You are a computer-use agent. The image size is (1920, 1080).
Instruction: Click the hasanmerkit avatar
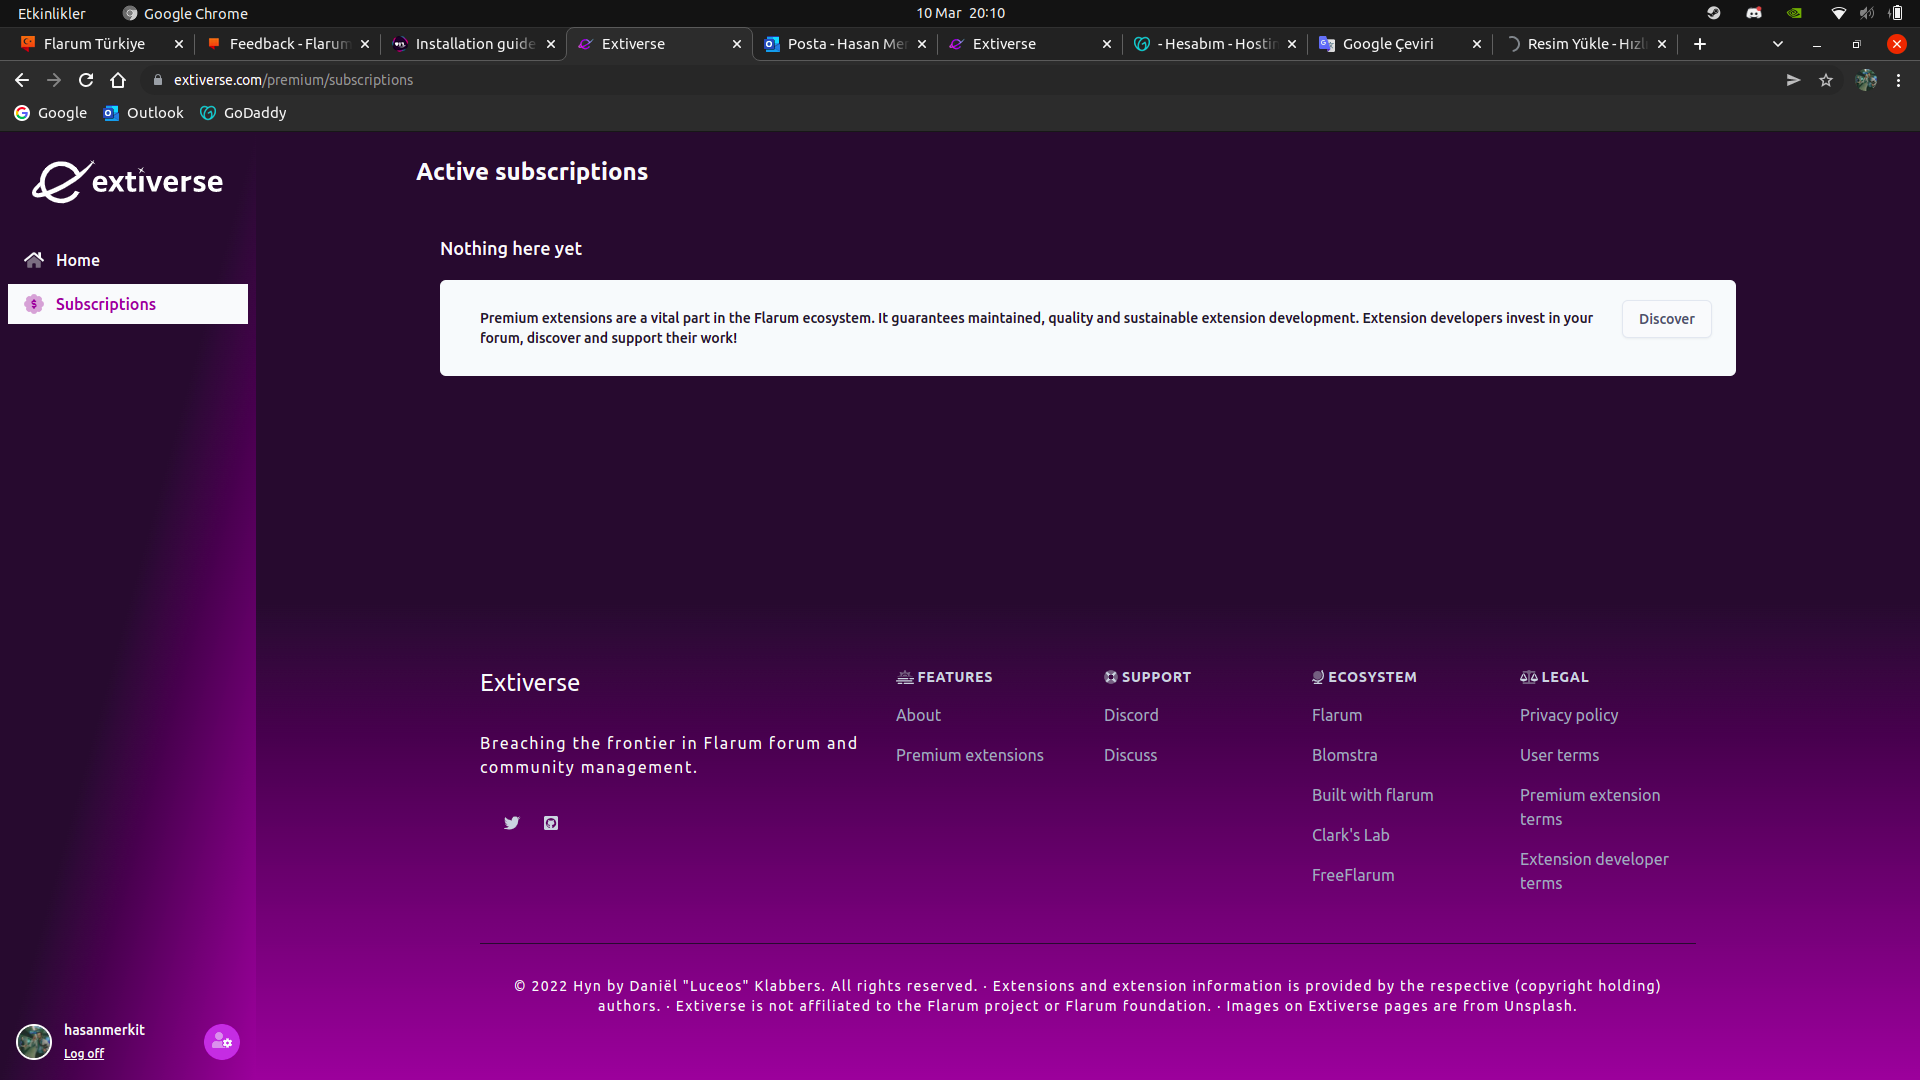point(34,1042)
